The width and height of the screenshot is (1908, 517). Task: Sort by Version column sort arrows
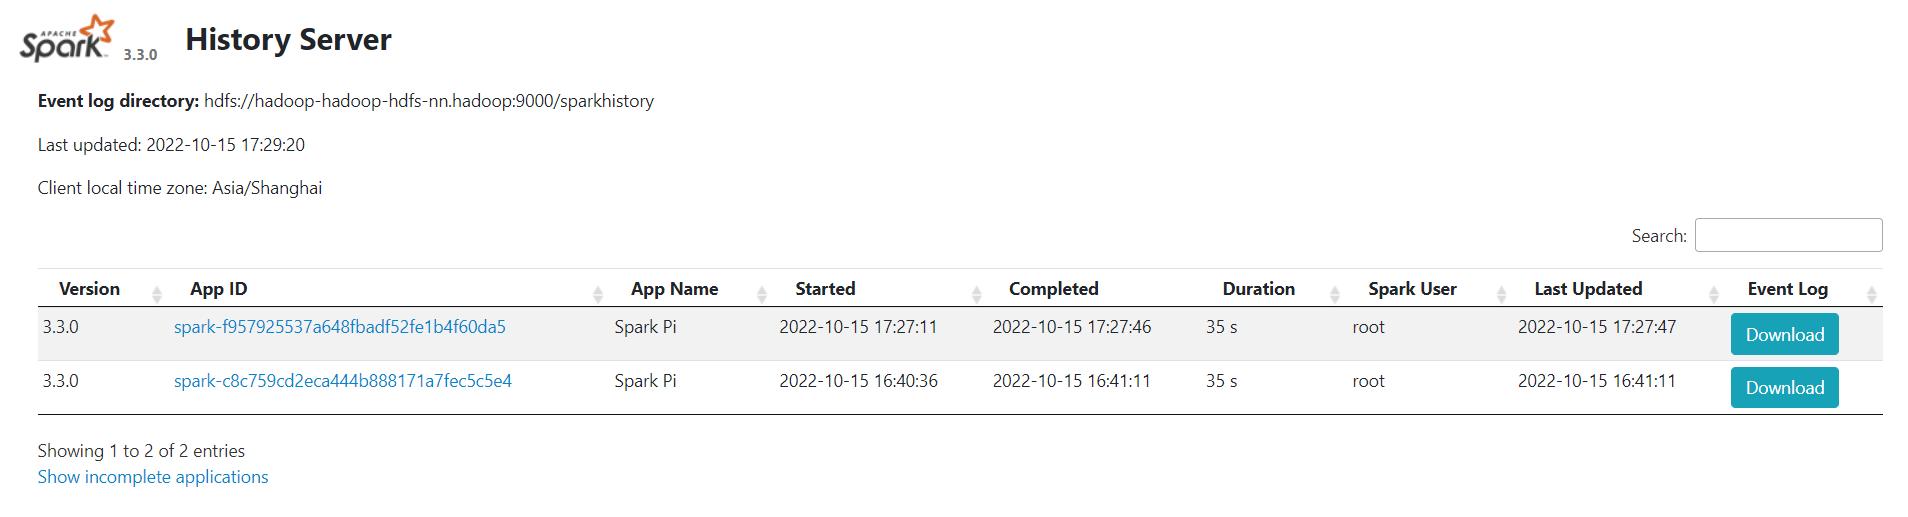click(157, 293)
